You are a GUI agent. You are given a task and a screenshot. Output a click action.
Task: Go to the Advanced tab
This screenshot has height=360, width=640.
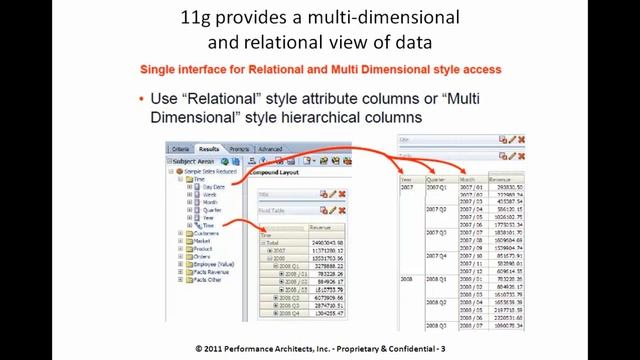point(270,149)
